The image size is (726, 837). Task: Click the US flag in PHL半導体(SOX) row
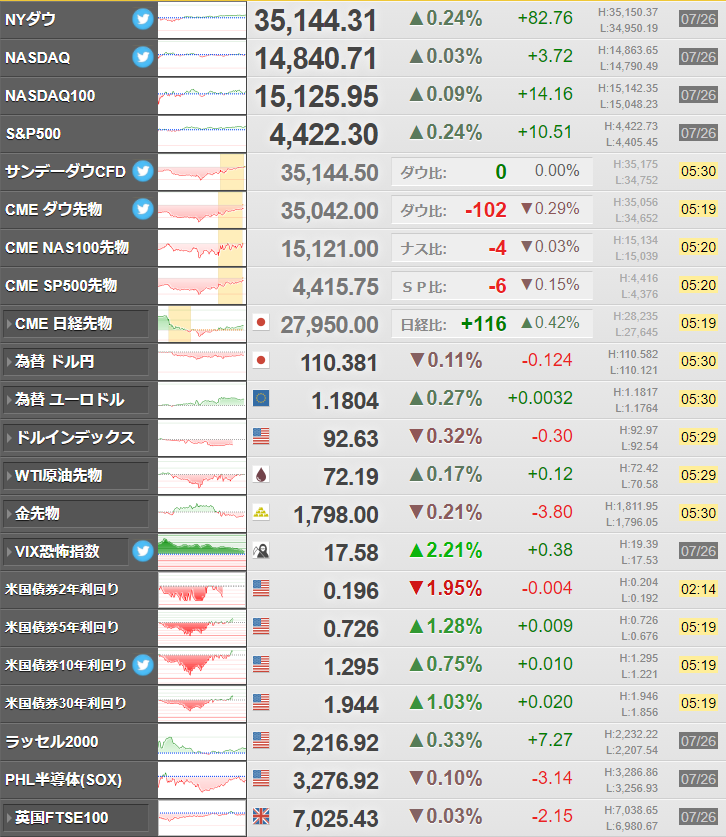point(261,778)
